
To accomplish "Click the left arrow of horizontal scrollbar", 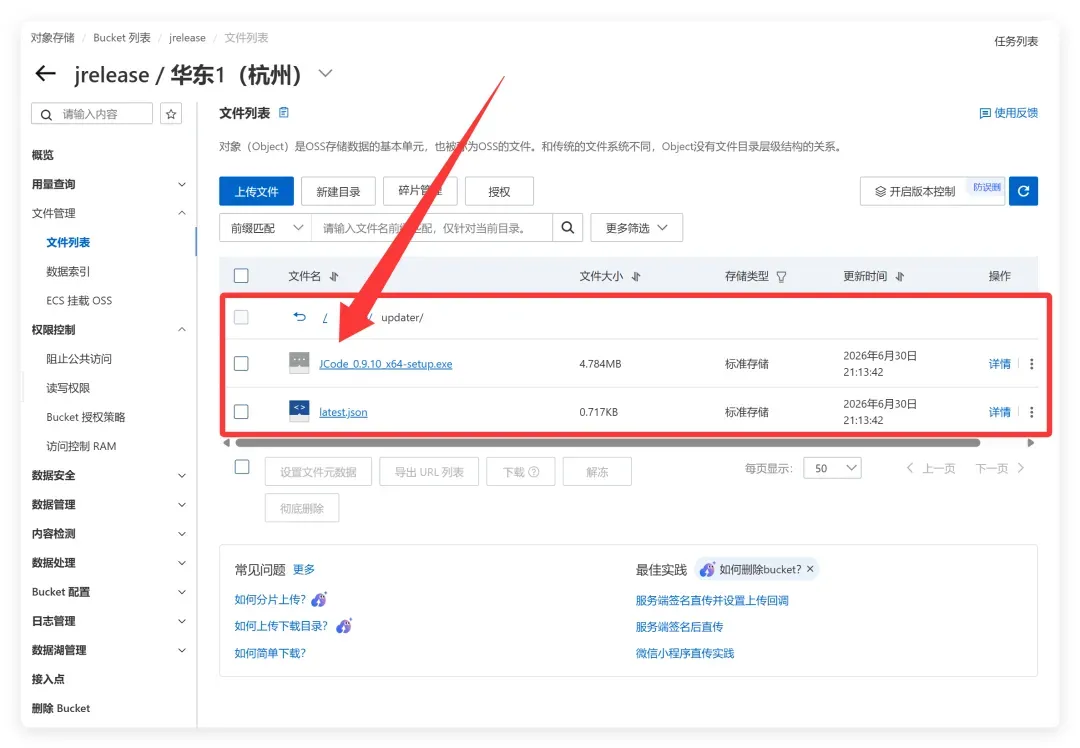I will [227, 443].
